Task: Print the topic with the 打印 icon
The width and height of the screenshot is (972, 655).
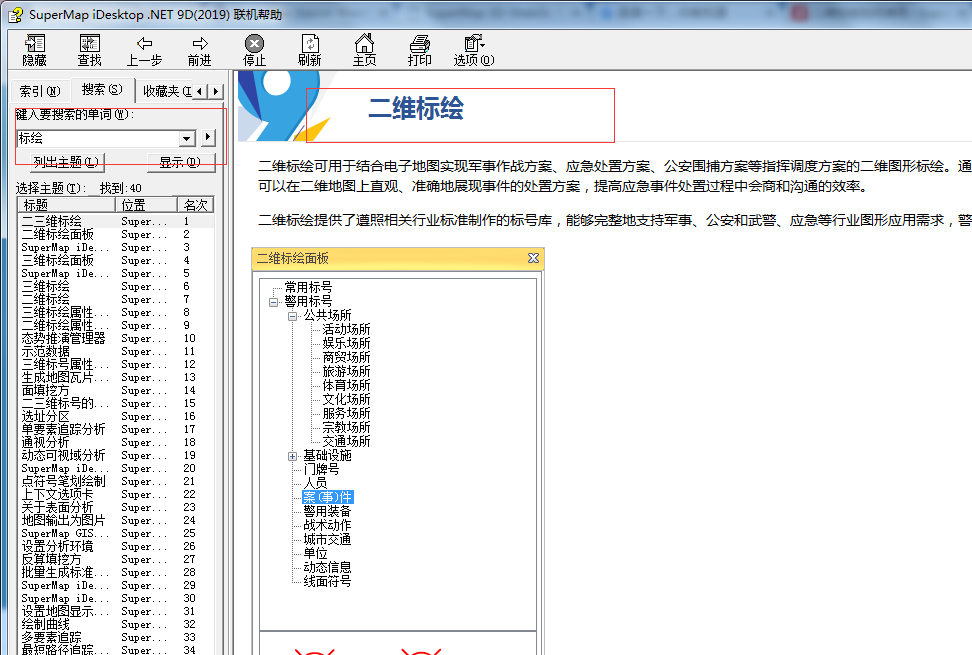Action: [x=420, y=50]
